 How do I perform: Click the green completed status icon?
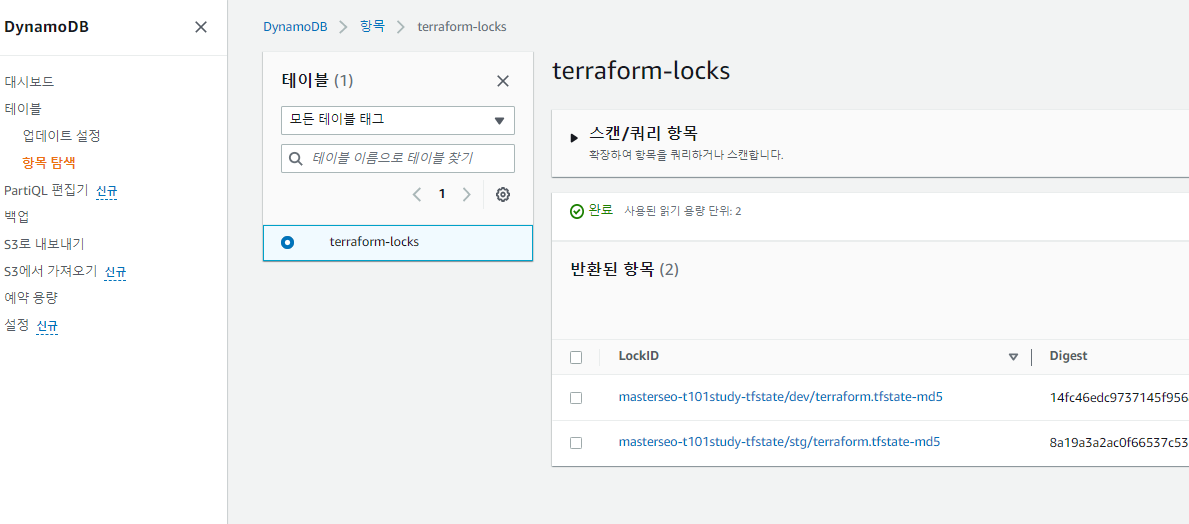coord(577,211)
